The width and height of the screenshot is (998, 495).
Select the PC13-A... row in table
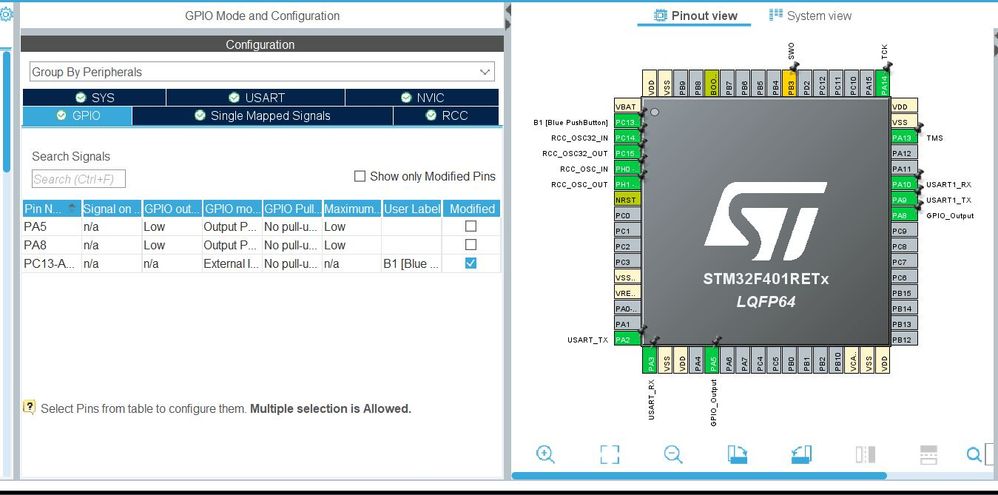261,263
